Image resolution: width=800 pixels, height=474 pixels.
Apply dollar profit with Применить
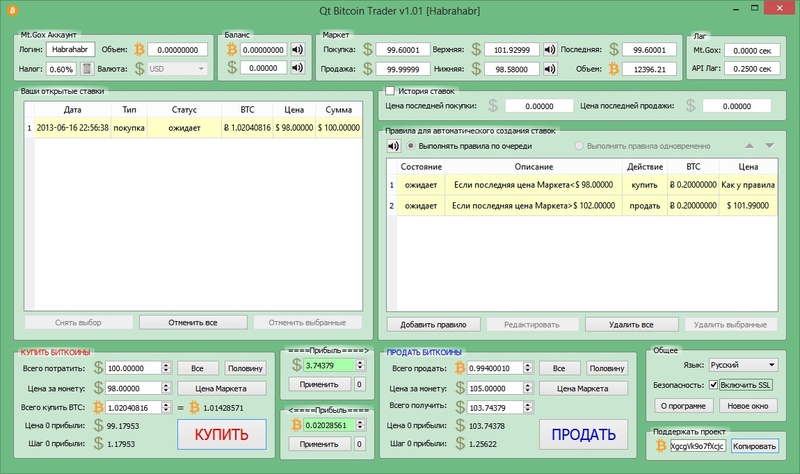(319, 384)
